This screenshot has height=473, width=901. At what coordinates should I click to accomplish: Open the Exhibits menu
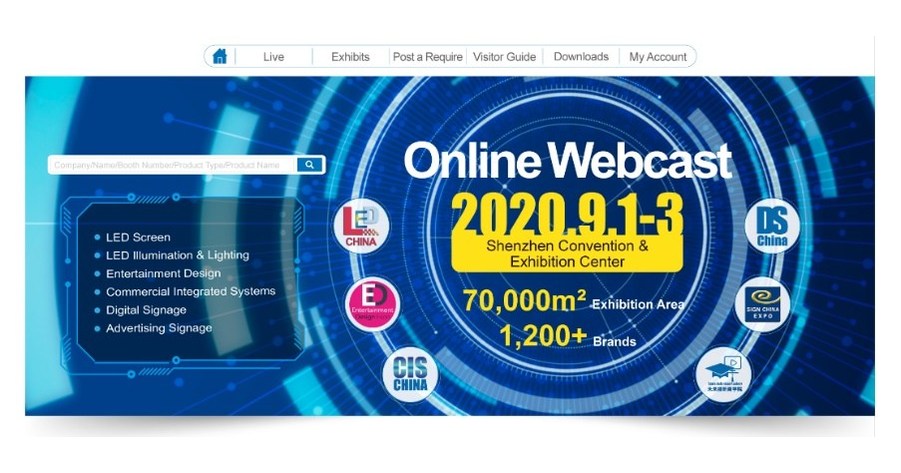point(350,57)
